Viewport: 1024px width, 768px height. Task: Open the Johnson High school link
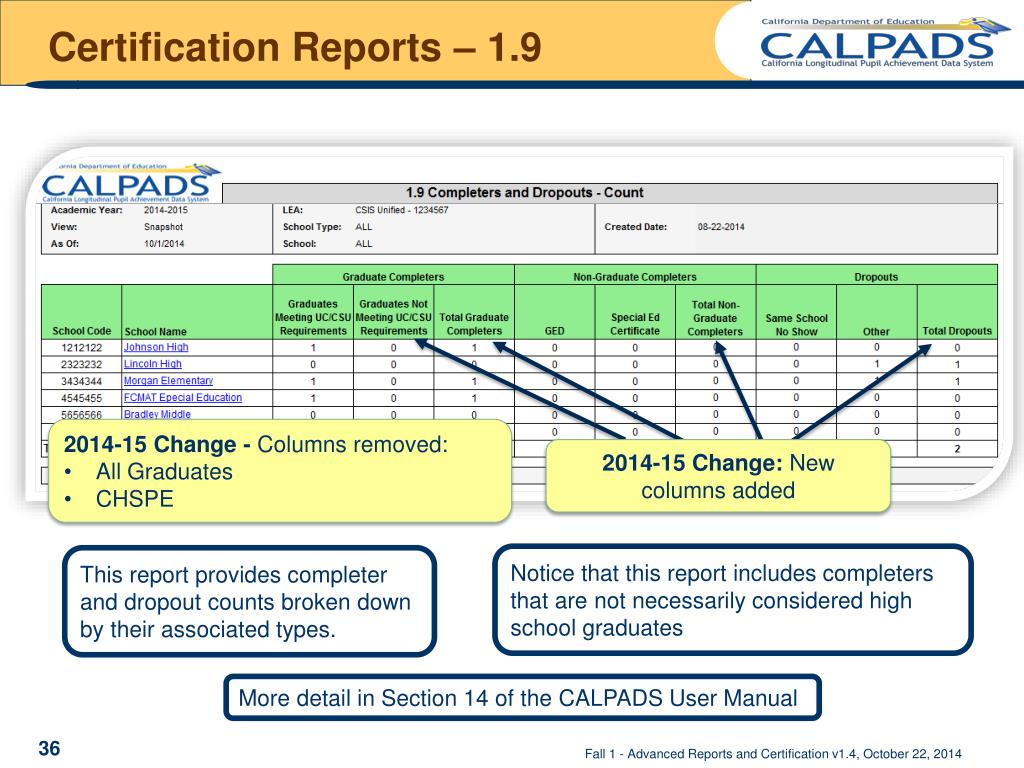156,347
